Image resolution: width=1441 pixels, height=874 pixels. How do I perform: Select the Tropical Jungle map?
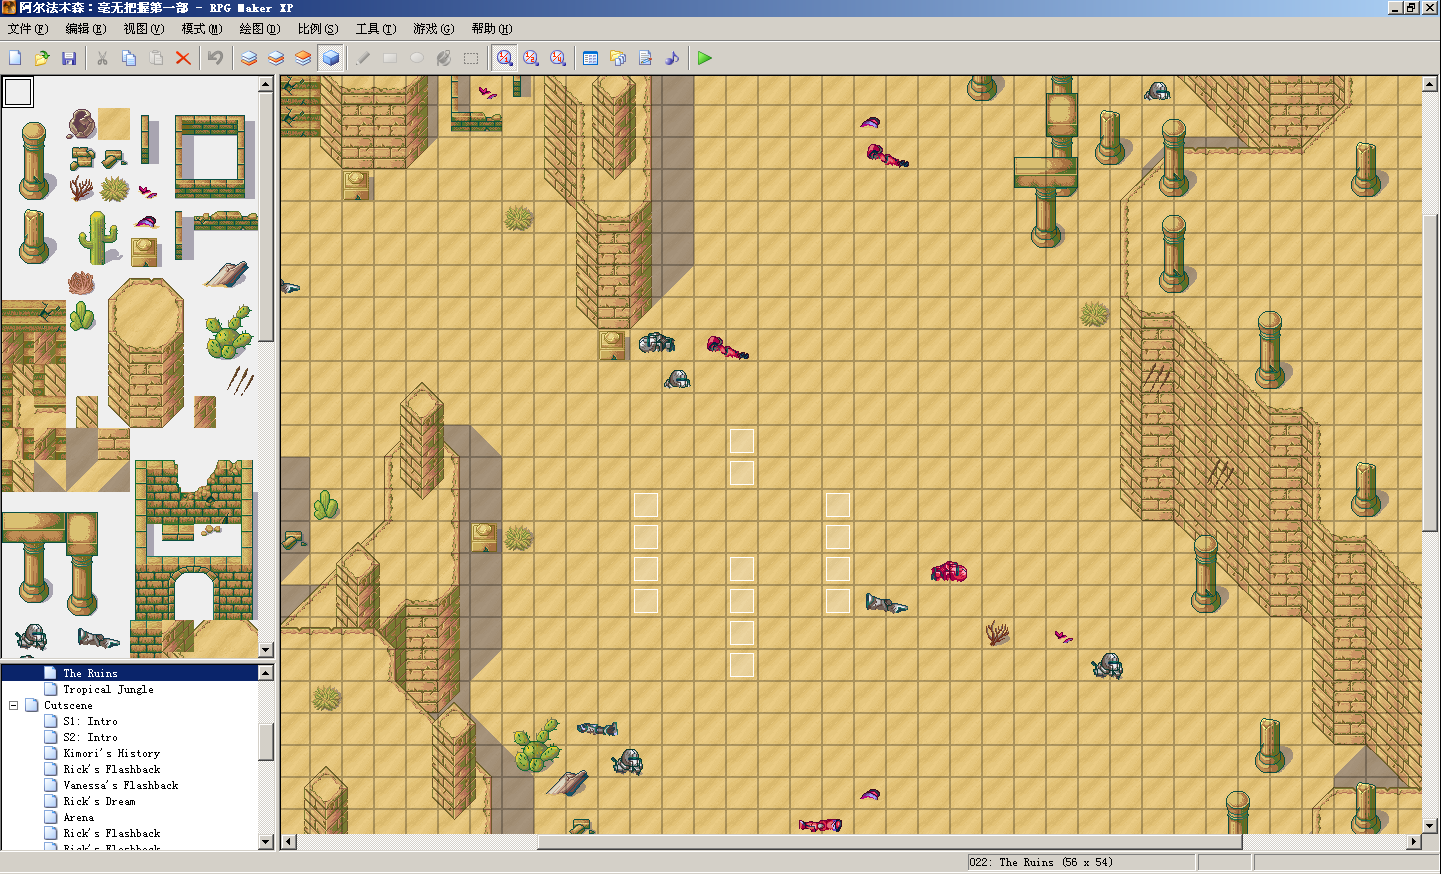point(108,689)
